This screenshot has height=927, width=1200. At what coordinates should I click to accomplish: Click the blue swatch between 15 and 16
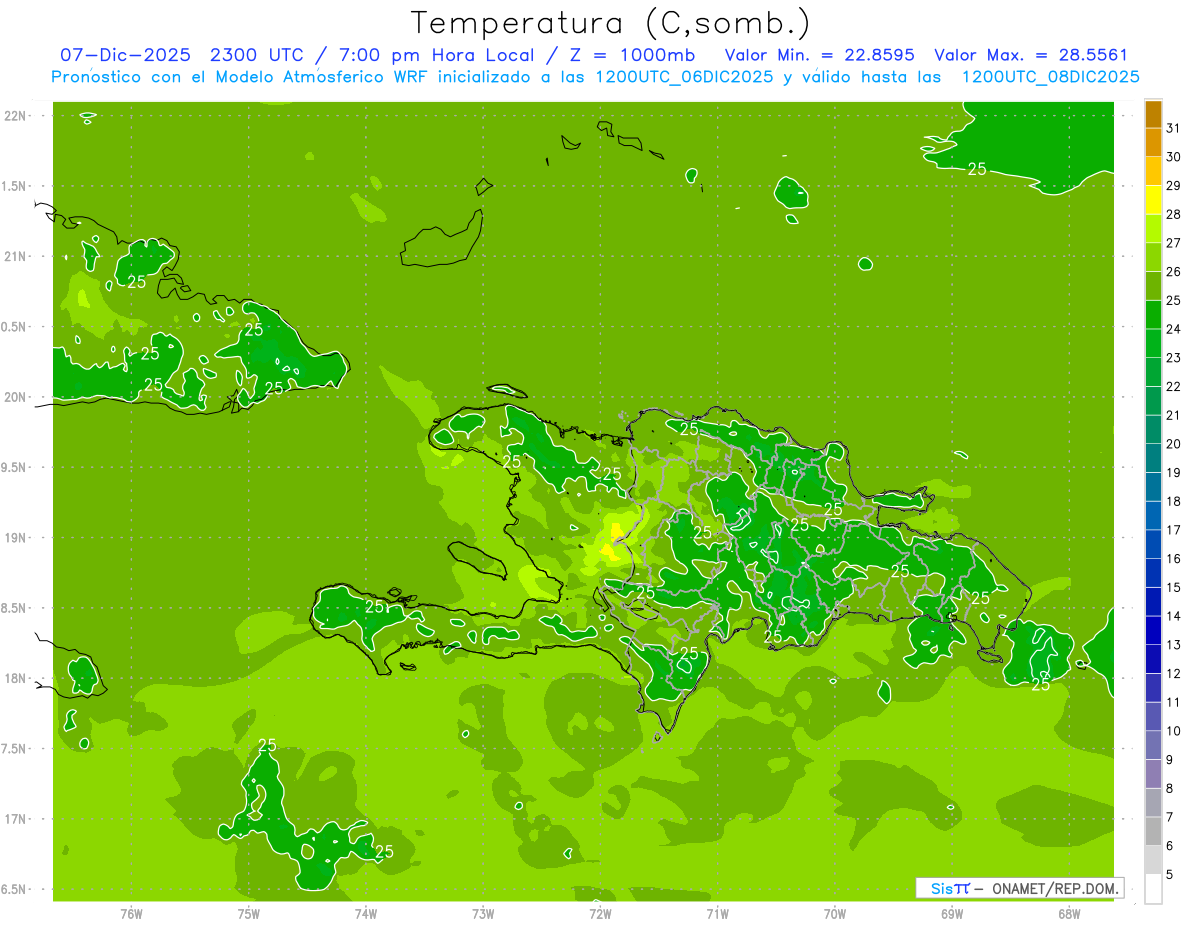1153,573
